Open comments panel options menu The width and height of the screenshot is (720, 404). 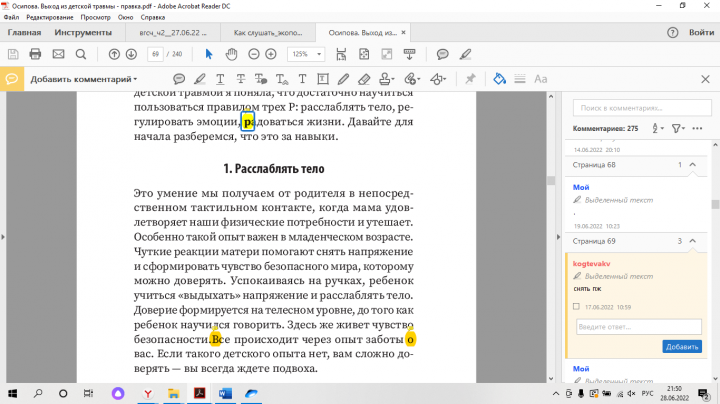click(697, 129)
